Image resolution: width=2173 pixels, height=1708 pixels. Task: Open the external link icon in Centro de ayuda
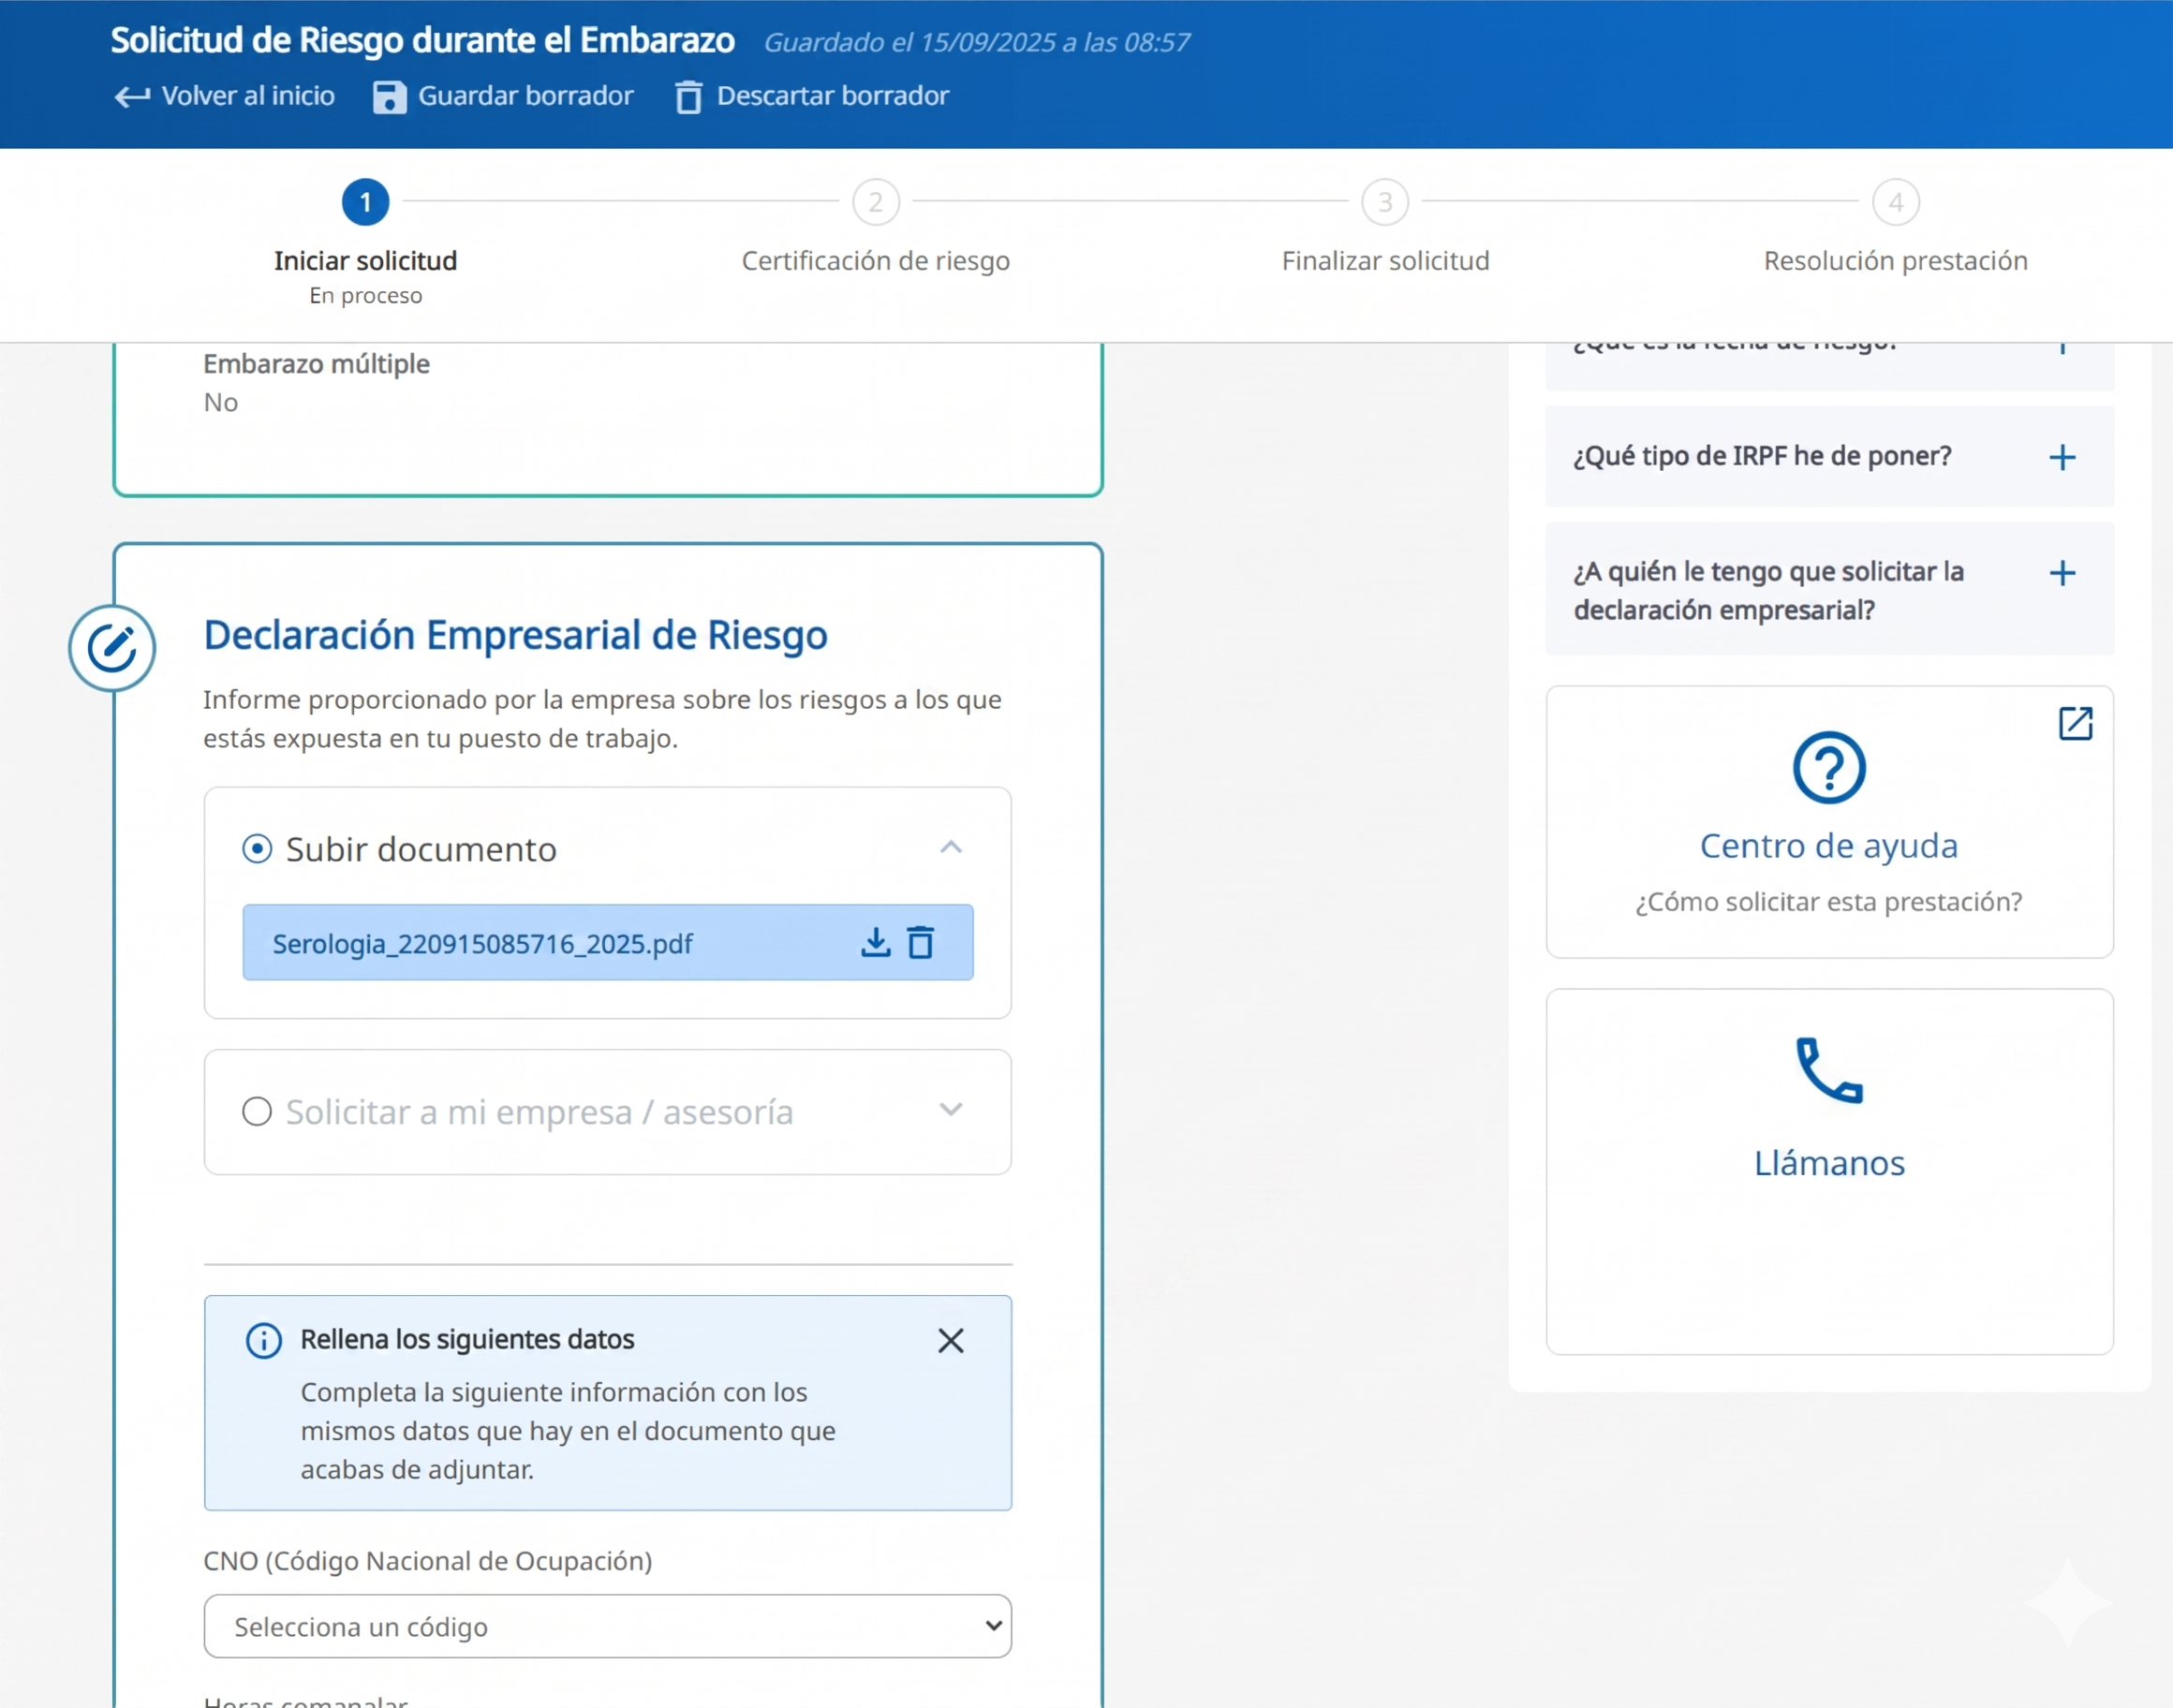(x=2075, y=723)
